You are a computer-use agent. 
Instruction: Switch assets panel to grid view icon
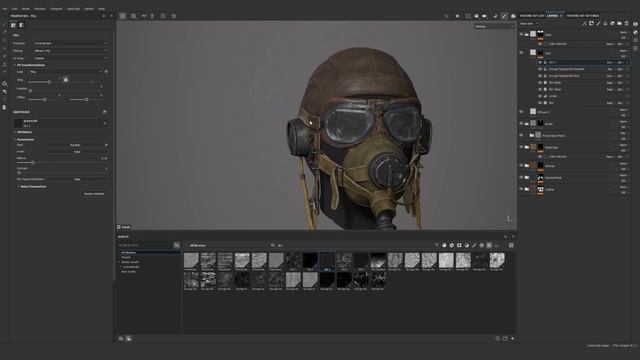[511, 245]
